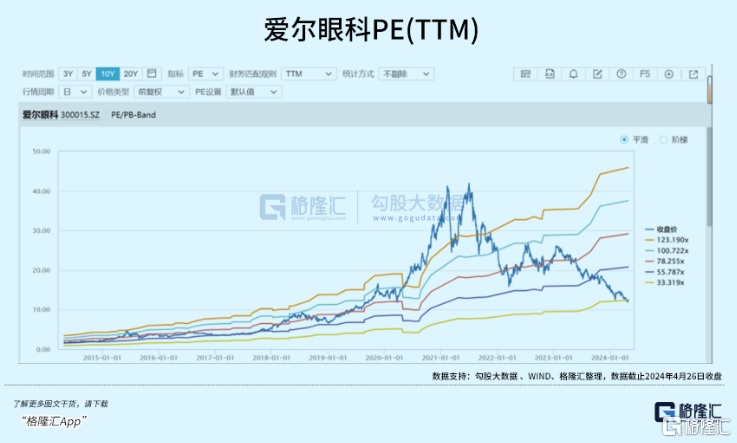737x443 pixels.
Task: Click the edit note icon
Action: (x=597, y=74)
